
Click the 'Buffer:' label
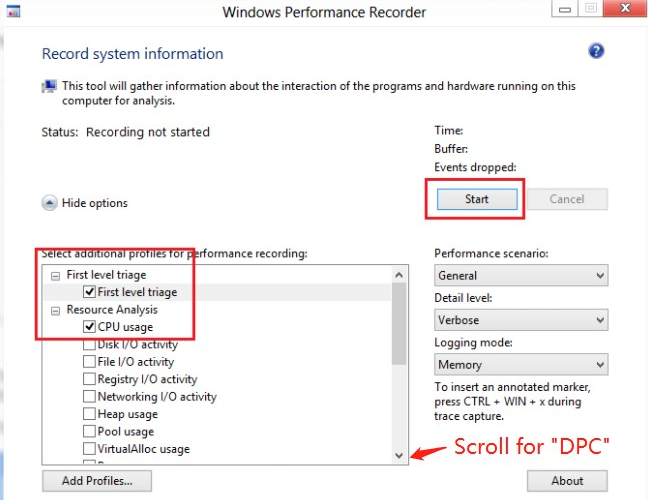pyautogui.click(x=451, y=149)
